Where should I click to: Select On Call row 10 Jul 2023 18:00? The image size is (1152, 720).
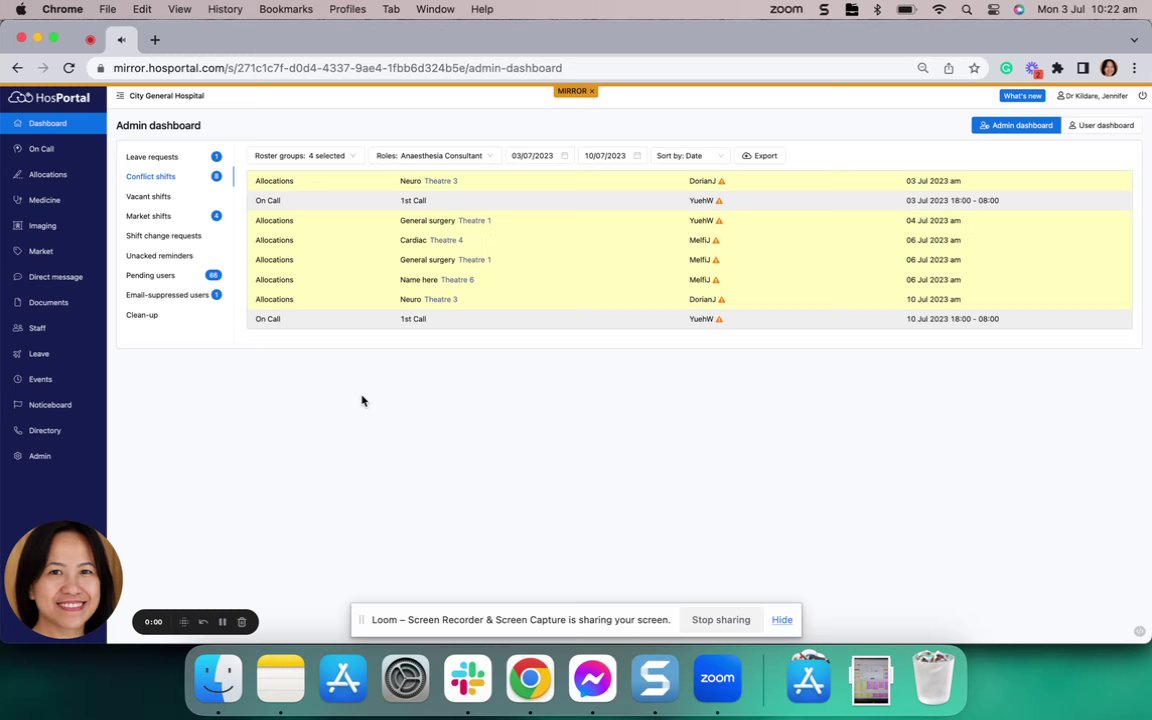pyautogui.click(x=689, y=319)
